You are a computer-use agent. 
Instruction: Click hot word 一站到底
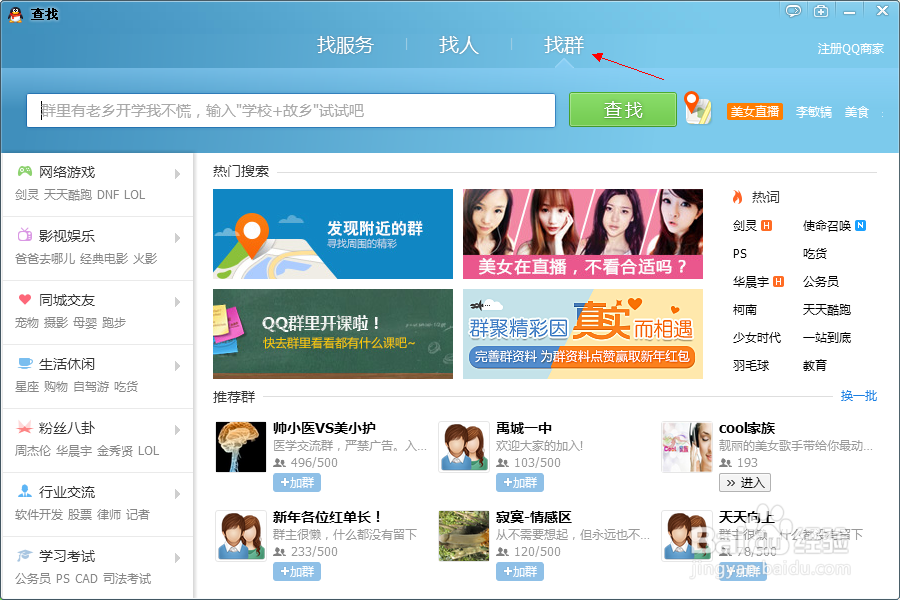pyautogui.click(x=827, y=337)
